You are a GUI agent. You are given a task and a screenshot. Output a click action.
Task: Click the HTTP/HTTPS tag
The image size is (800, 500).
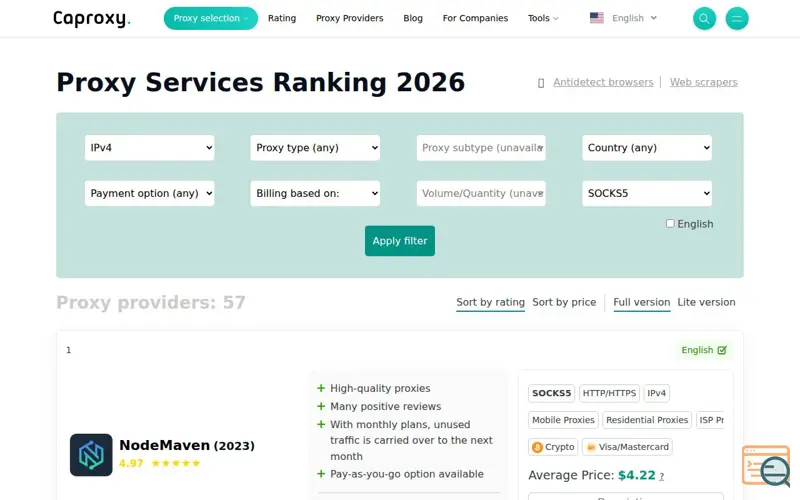pyautogui.click(x=609, y=393)
